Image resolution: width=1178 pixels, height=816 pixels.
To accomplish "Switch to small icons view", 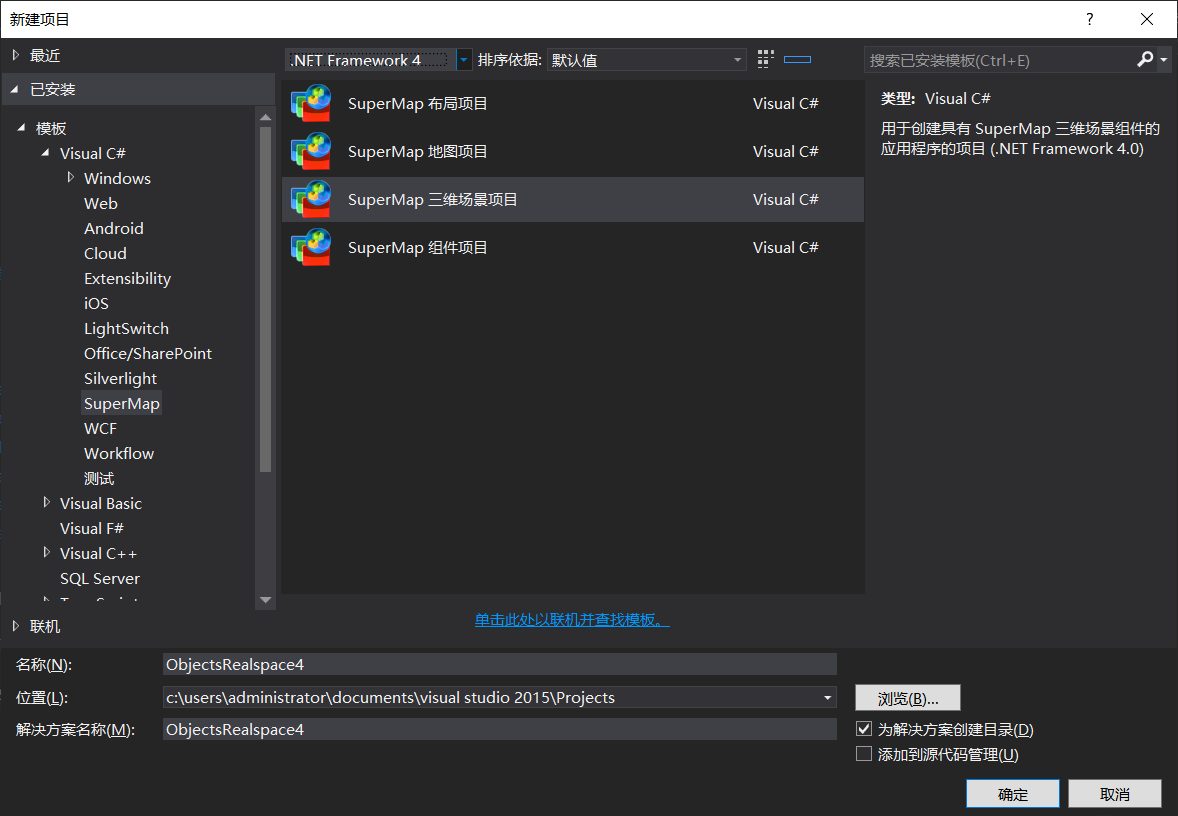I will 765,59.
